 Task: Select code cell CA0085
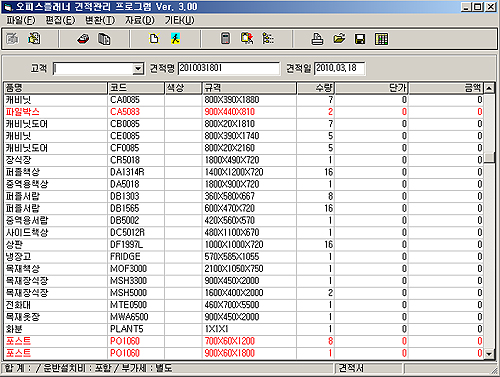[x=125, y=100]
